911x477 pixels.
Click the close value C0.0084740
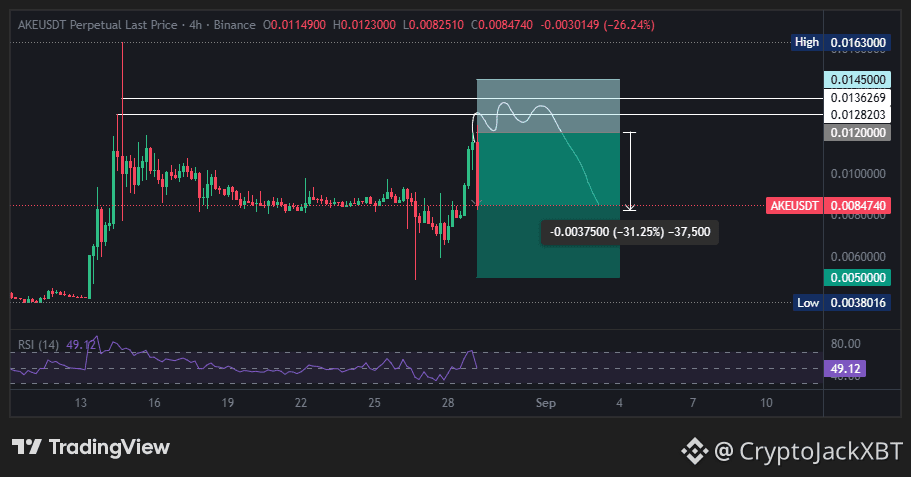click(x=502, y=25)
